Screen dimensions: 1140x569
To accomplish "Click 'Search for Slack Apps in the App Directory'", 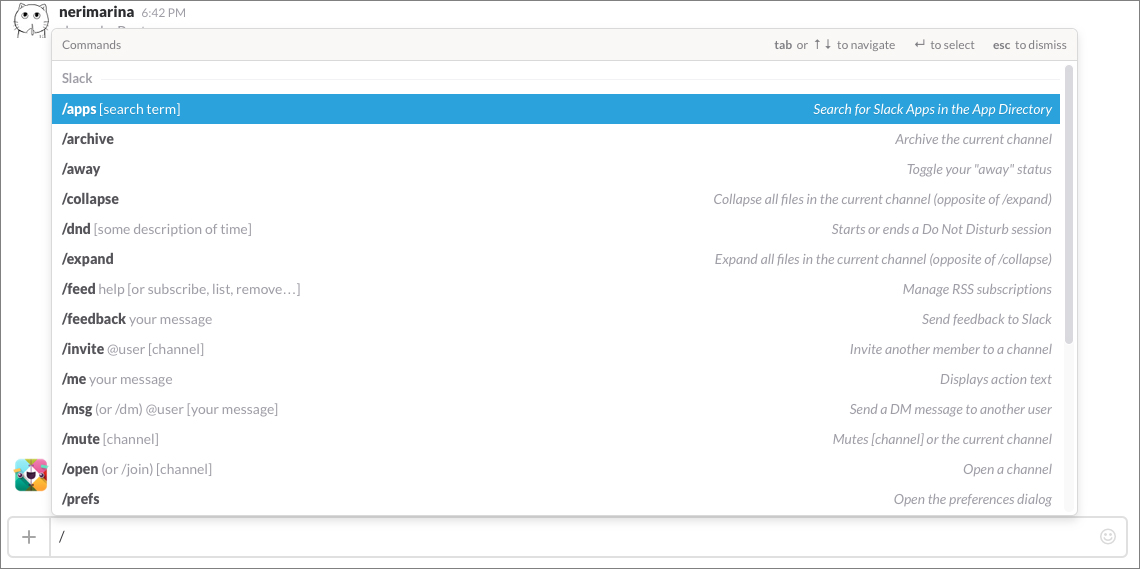I will coord(932,109).
